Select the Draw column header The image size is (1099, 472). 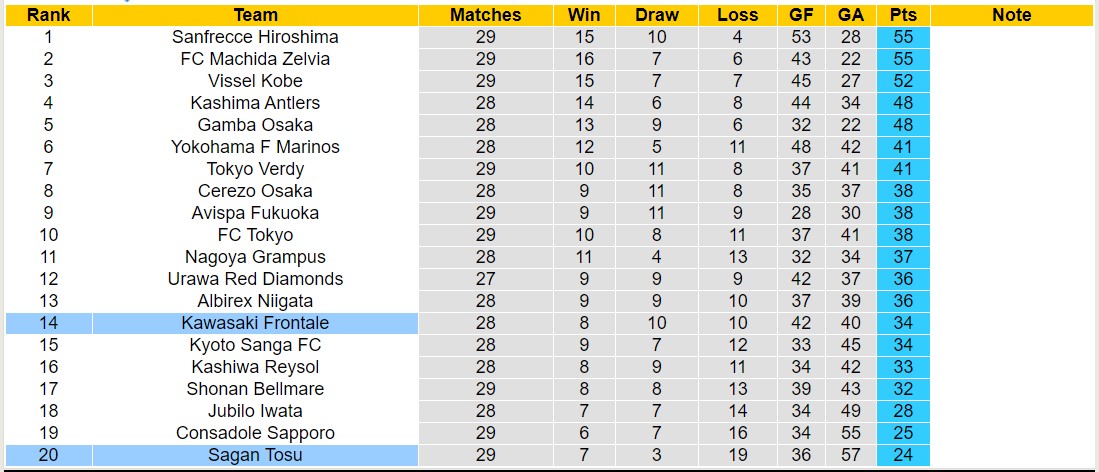(656, 15)
